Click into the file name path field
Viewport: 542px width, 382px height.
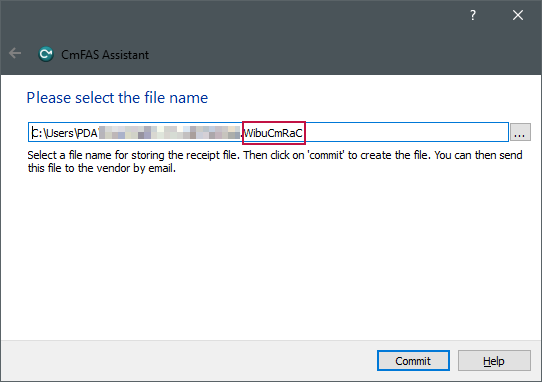click(268, 132)
